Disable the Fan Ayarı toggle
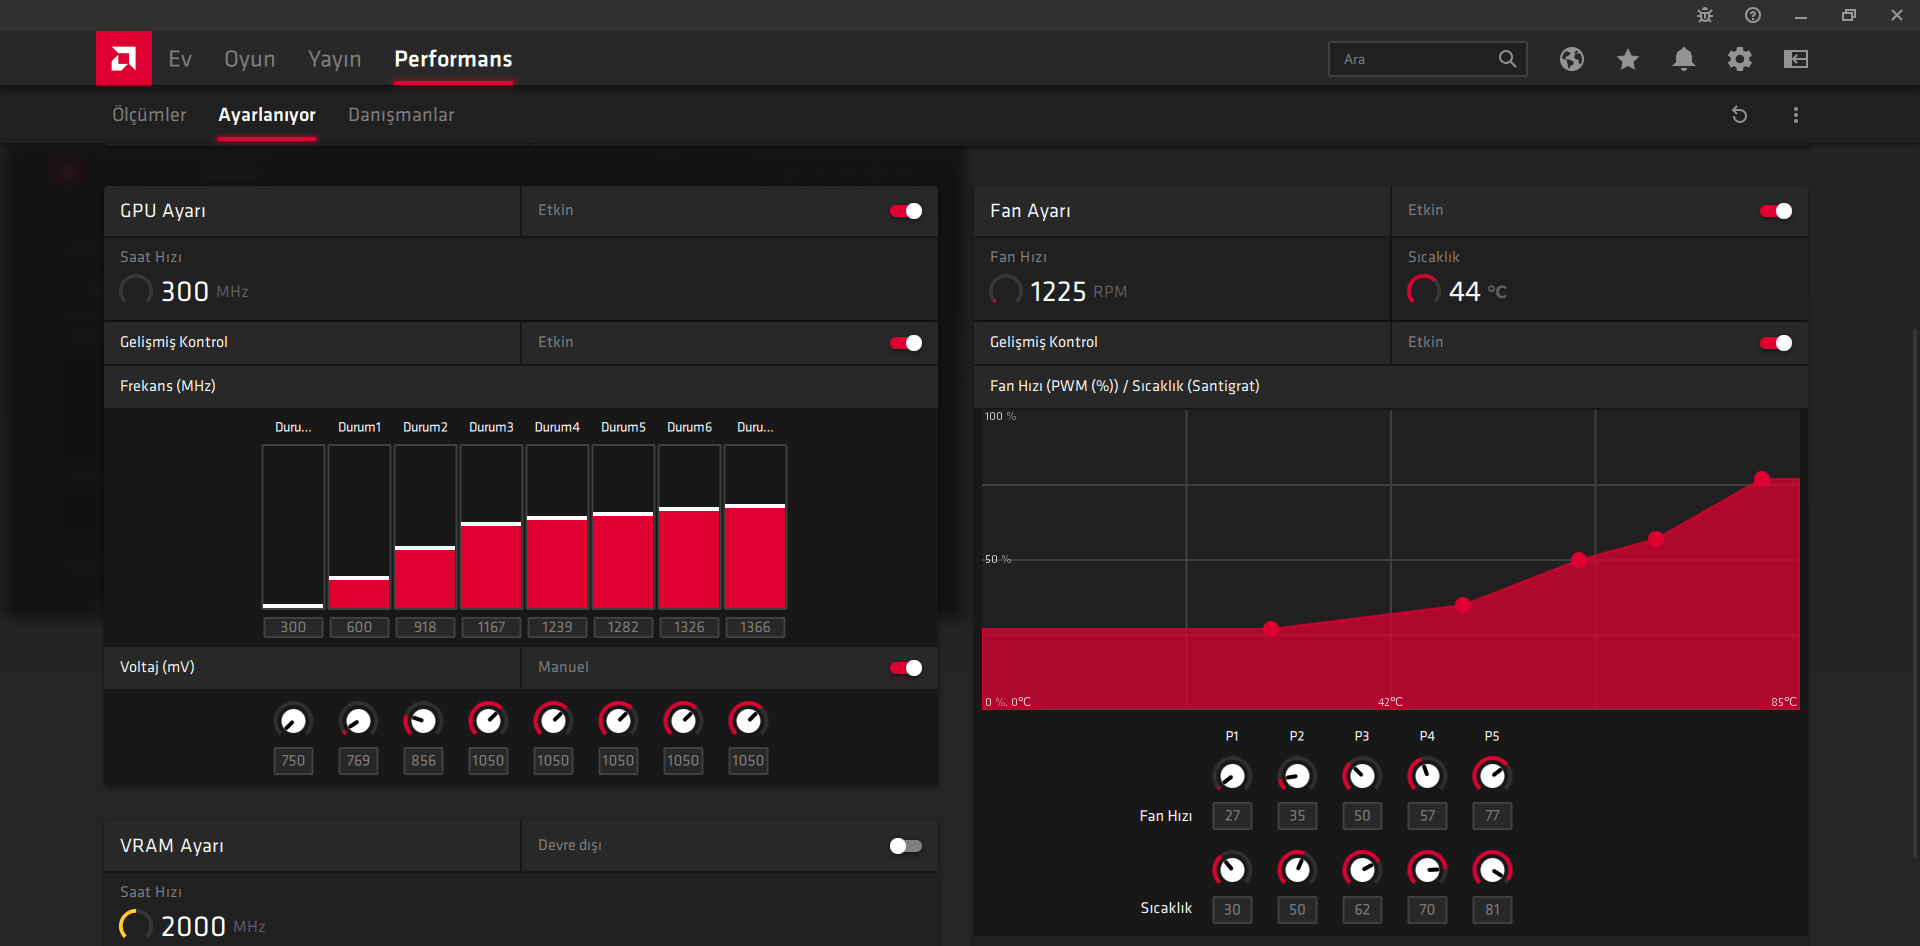This screenshot has height=946, width=1920. (x=1776, y=211)
